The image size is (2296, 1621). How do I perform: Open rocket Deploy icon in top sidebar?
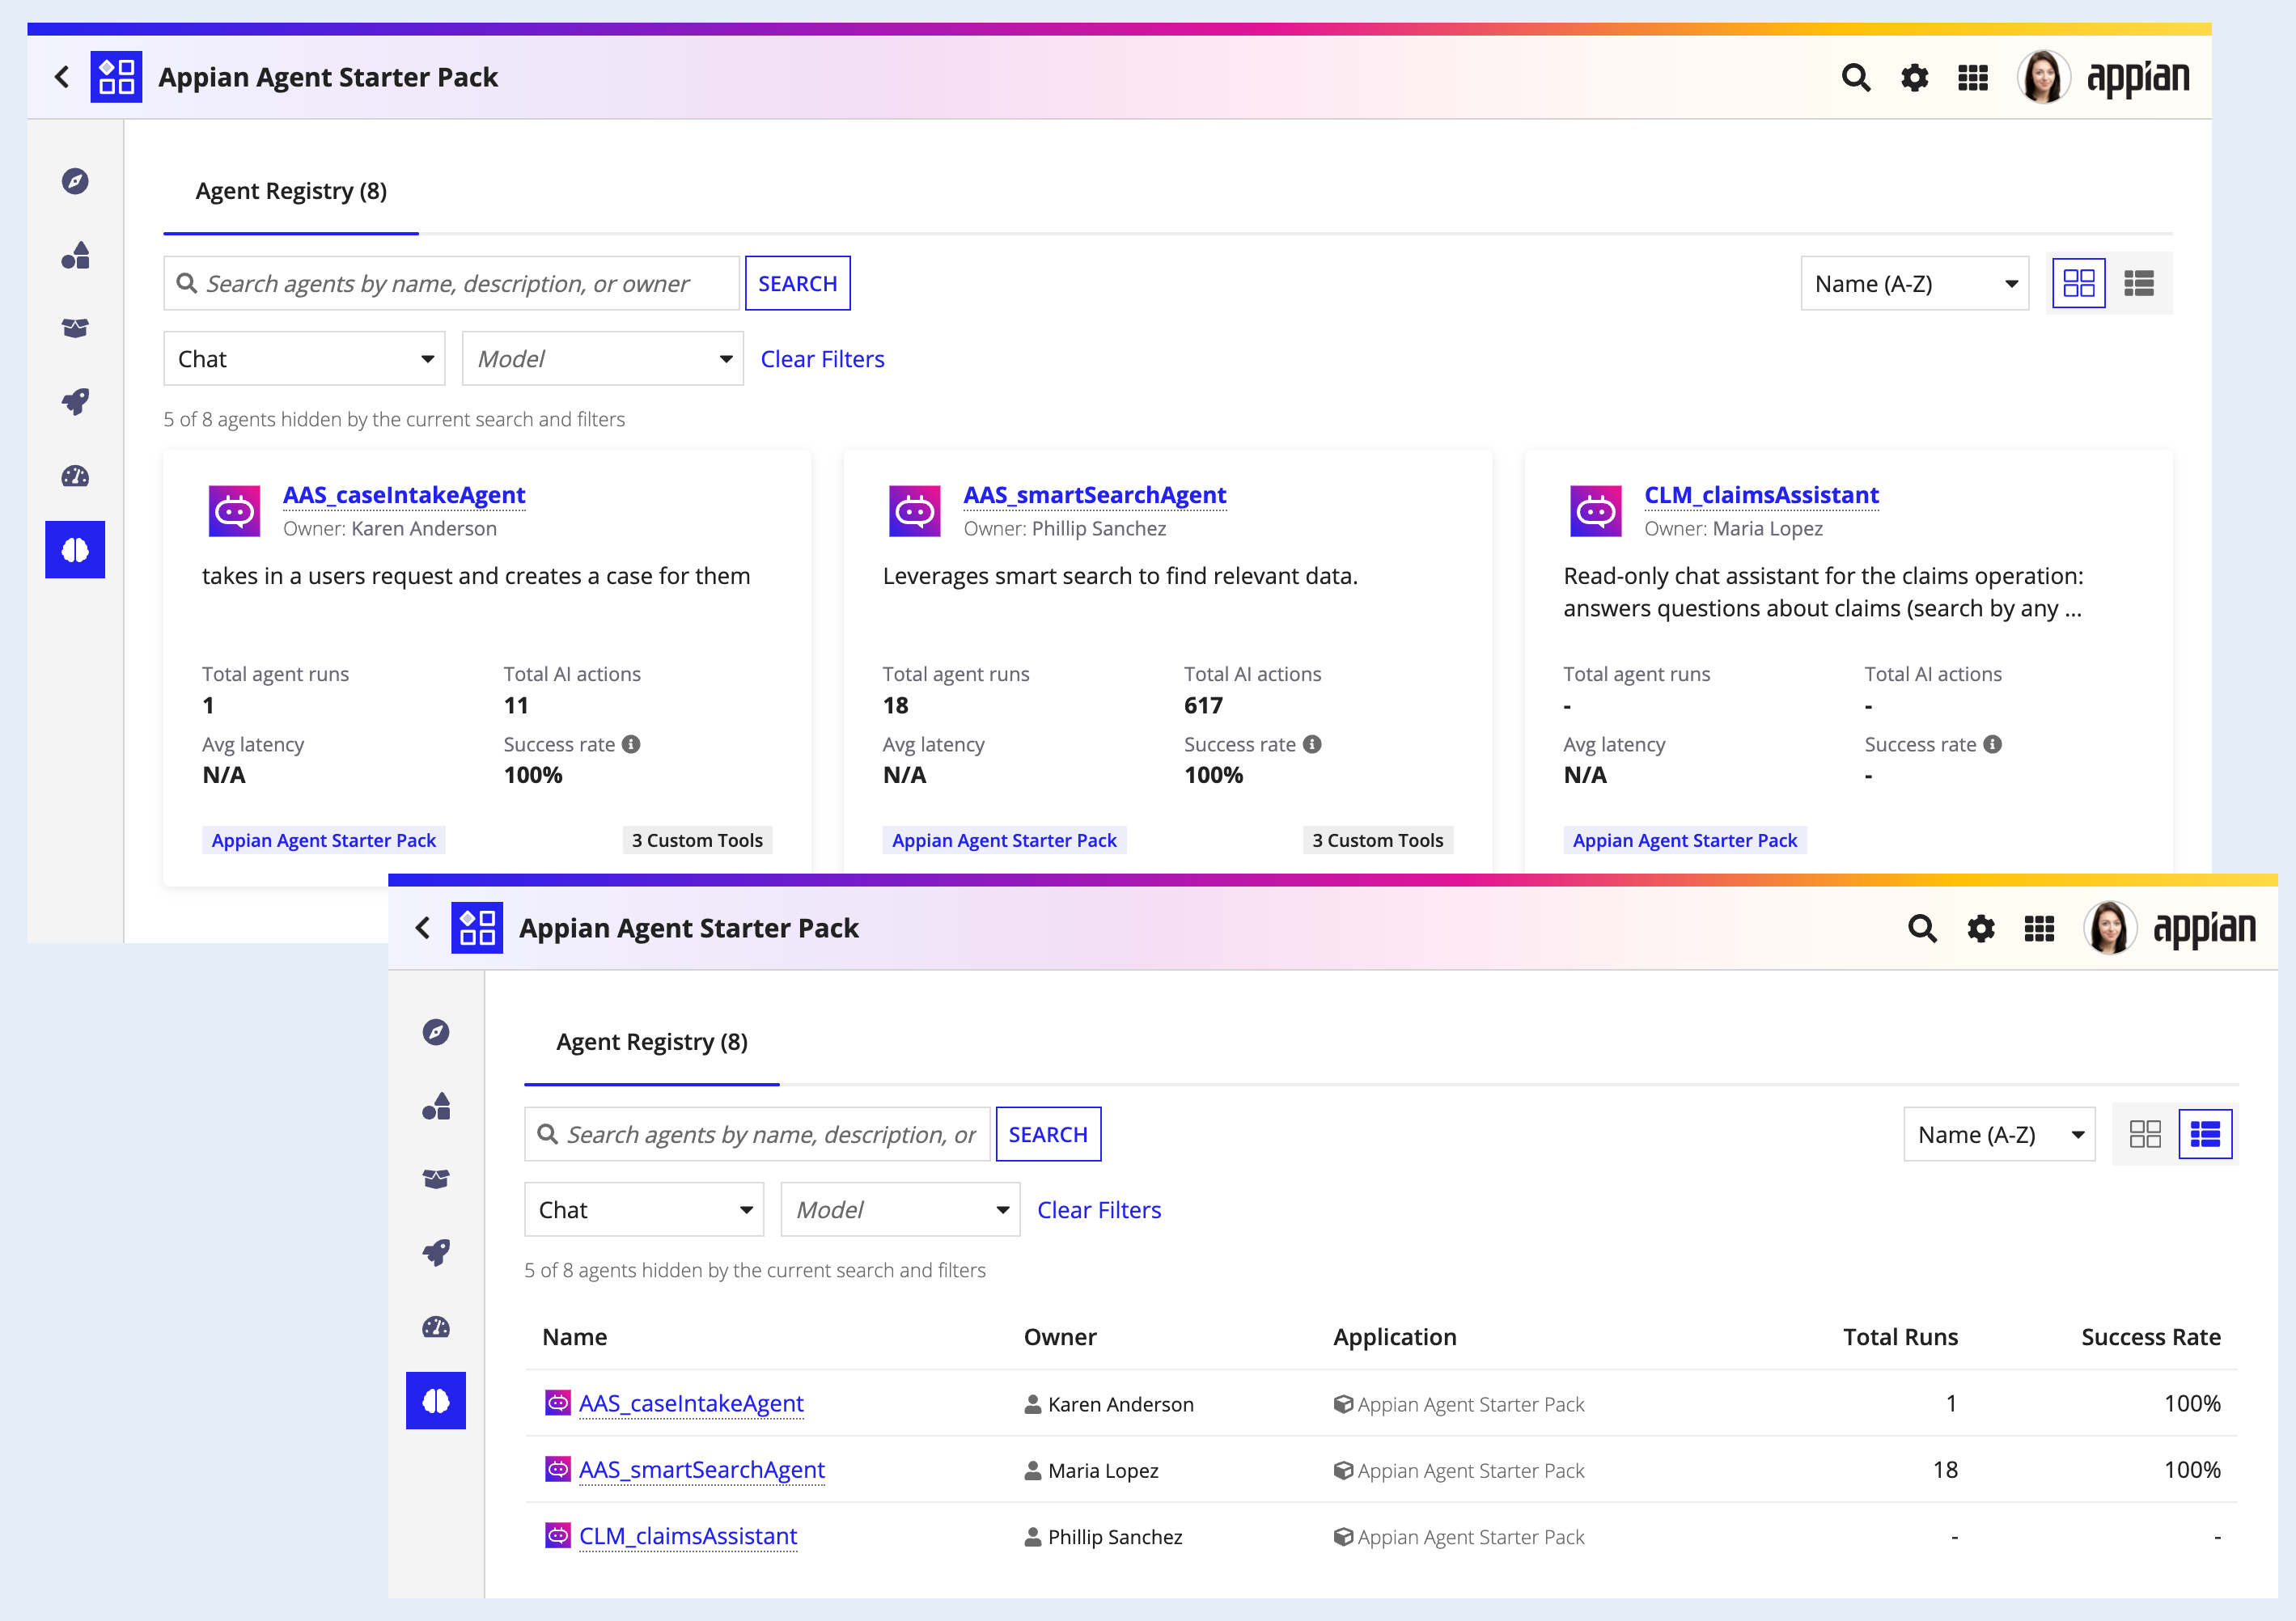tap(75, 402)
